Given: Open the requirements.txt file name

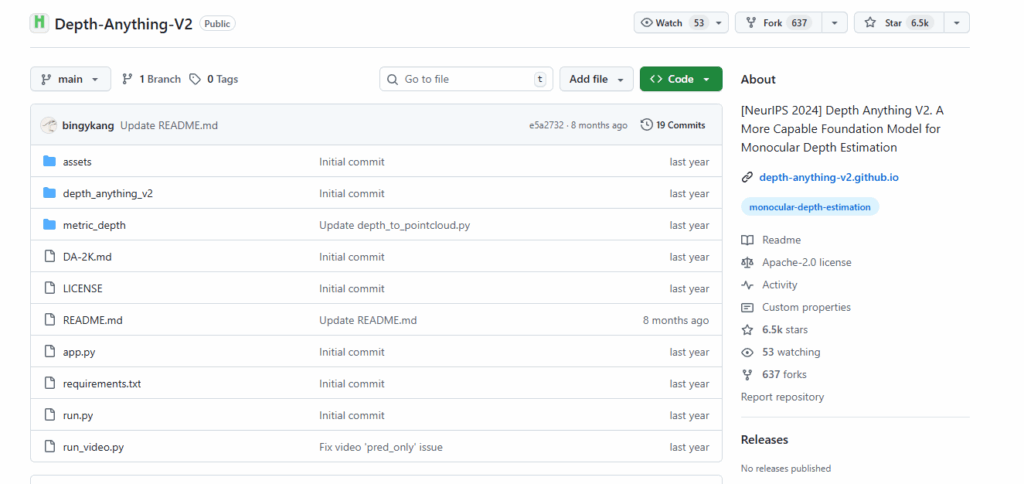Looking at the screenshot, I should click(102, 383).
